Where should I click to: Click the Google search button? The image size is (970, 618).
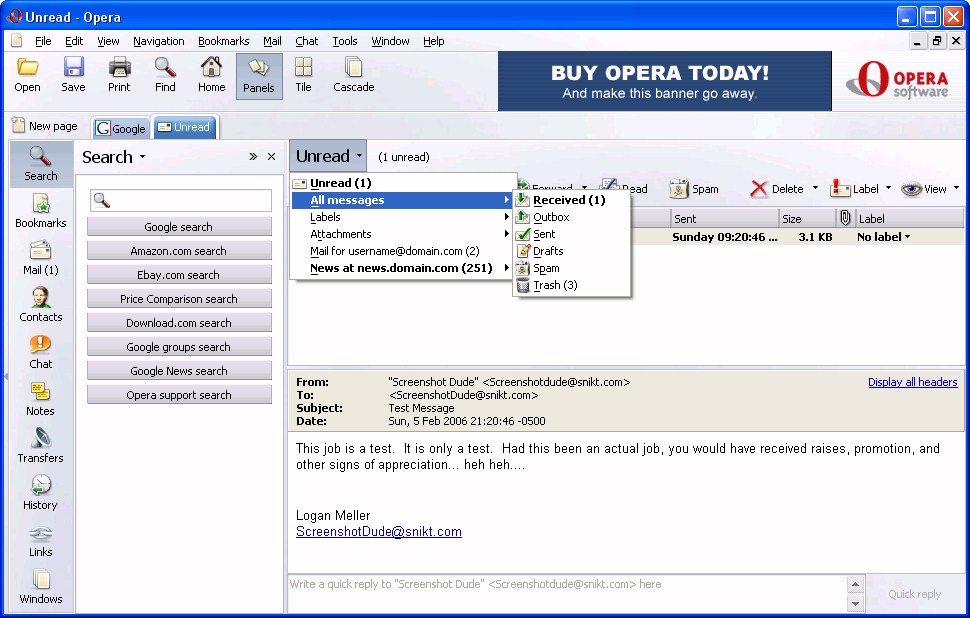pyautogui.click(x=178, y=227)
